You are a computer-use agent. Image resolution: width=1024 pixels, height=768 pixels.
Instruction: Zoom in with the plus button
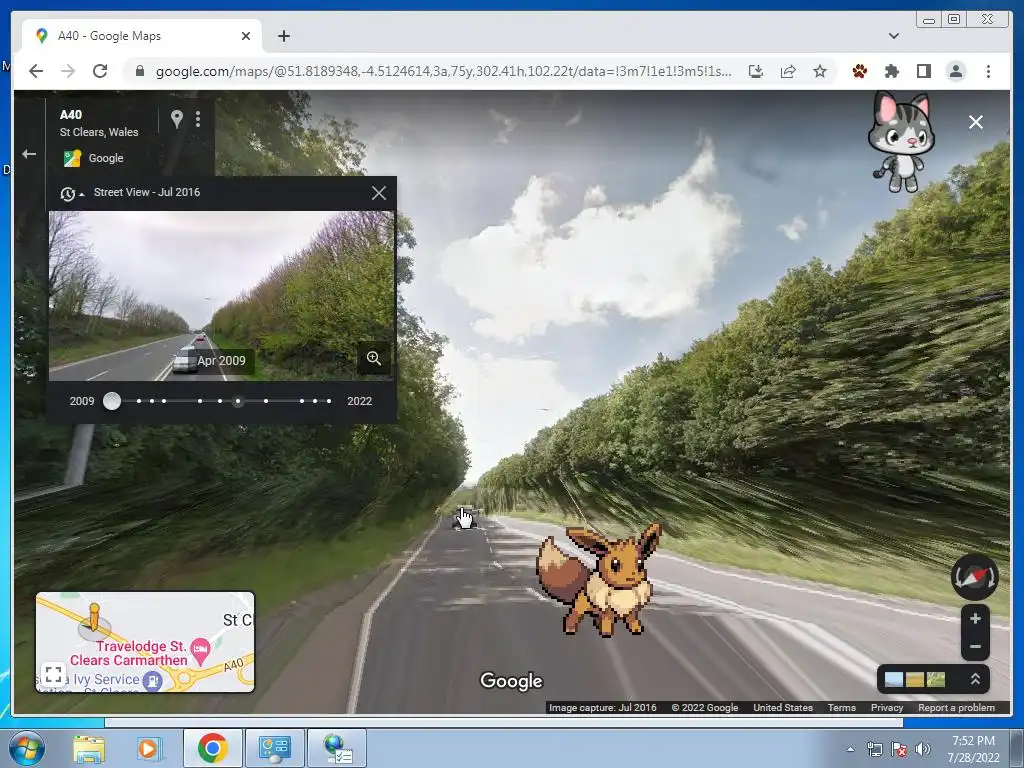(975, 618)
